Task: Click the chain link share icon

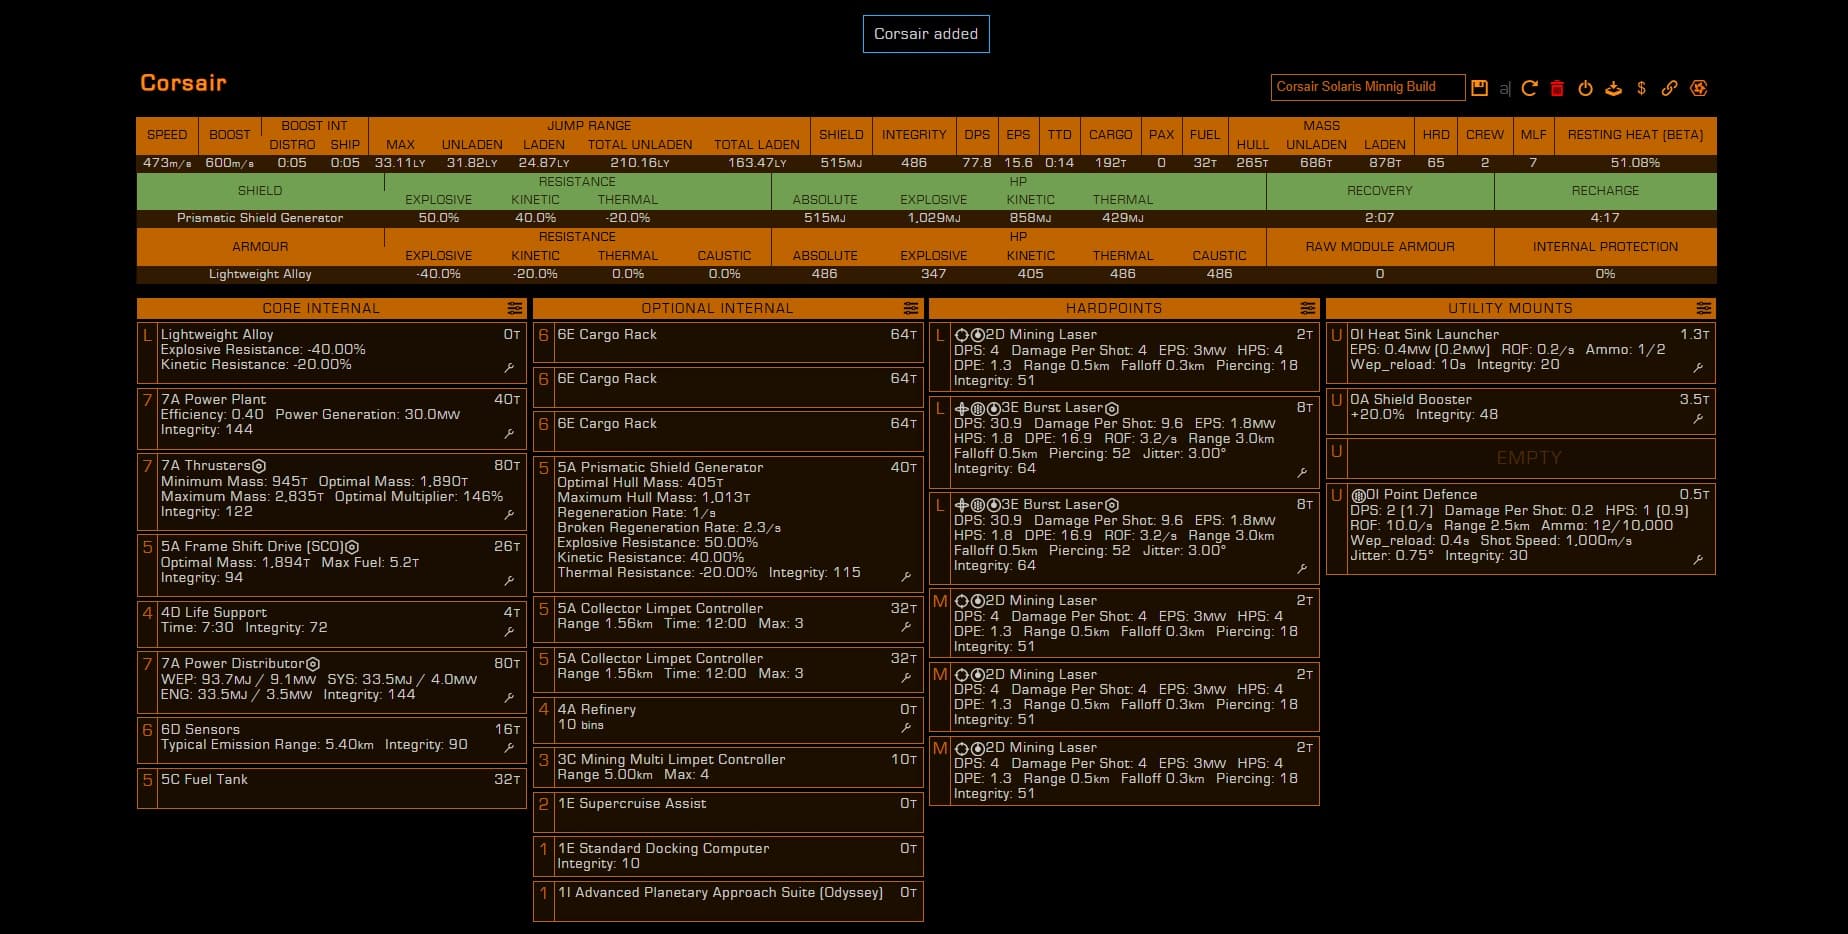Action: (1669, 88)
